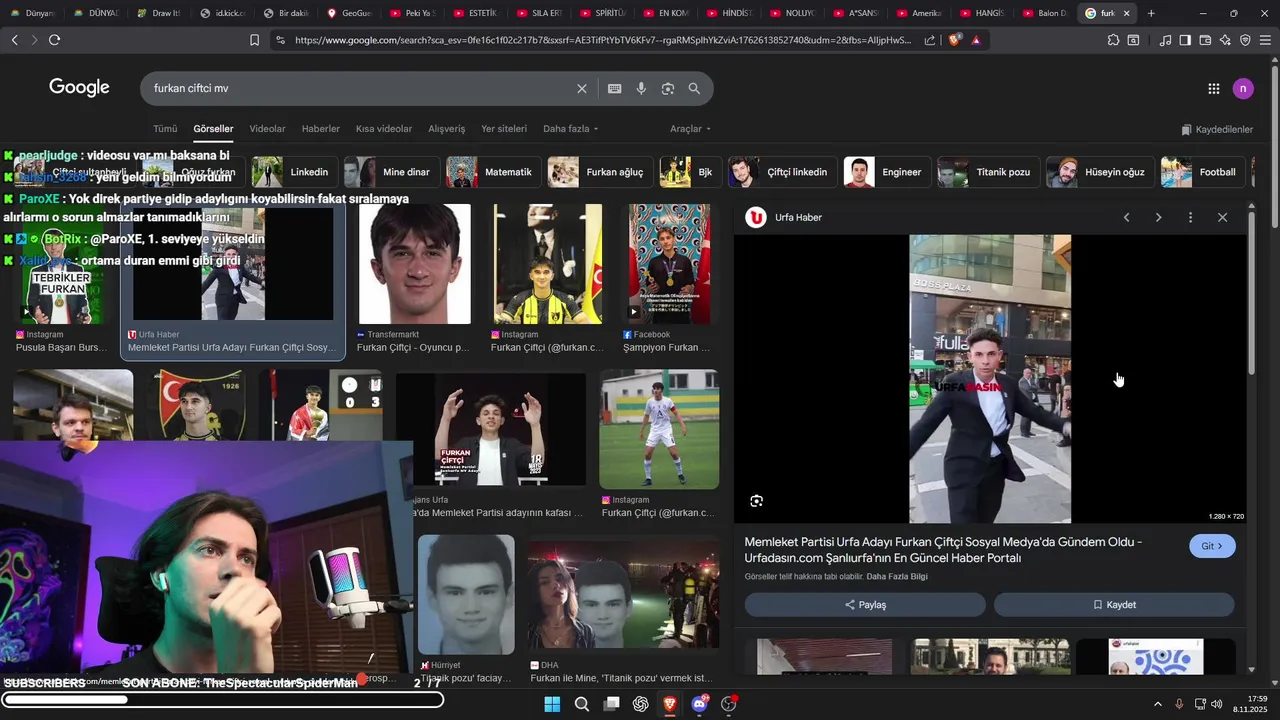Submit search with the magnifier icon

point(694,88)
